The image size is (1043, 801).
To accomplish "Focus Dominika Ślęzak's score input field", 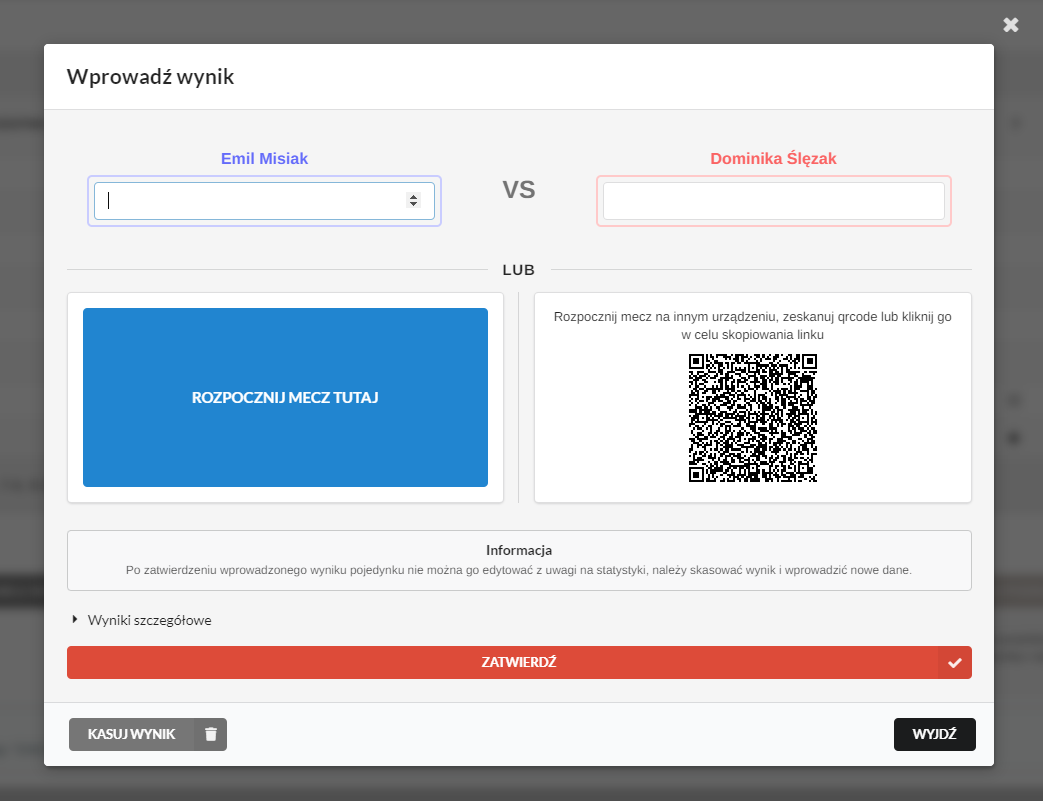I will point(774,201).
